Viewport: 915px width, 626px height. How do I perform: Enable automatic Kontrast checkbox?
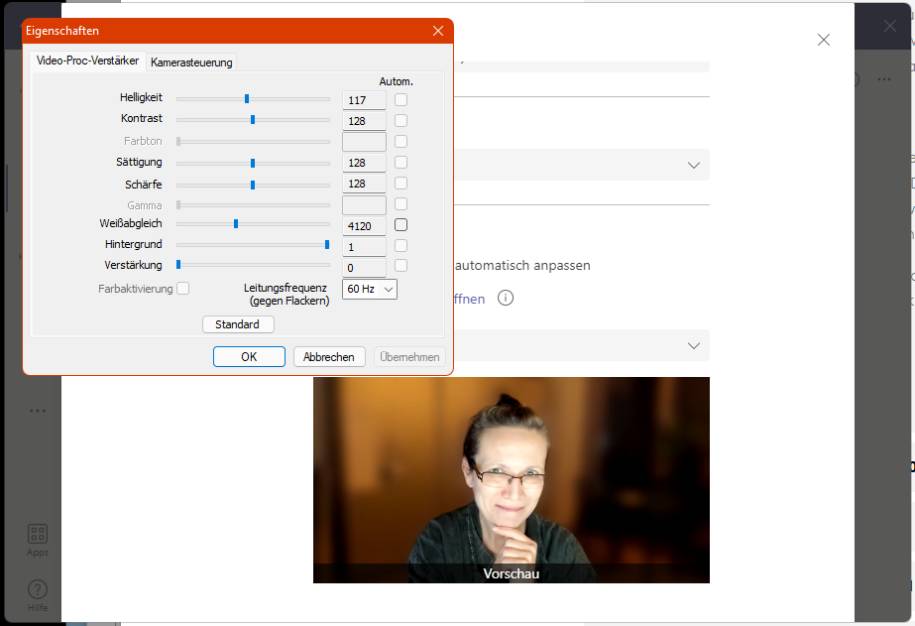point(401,121)
